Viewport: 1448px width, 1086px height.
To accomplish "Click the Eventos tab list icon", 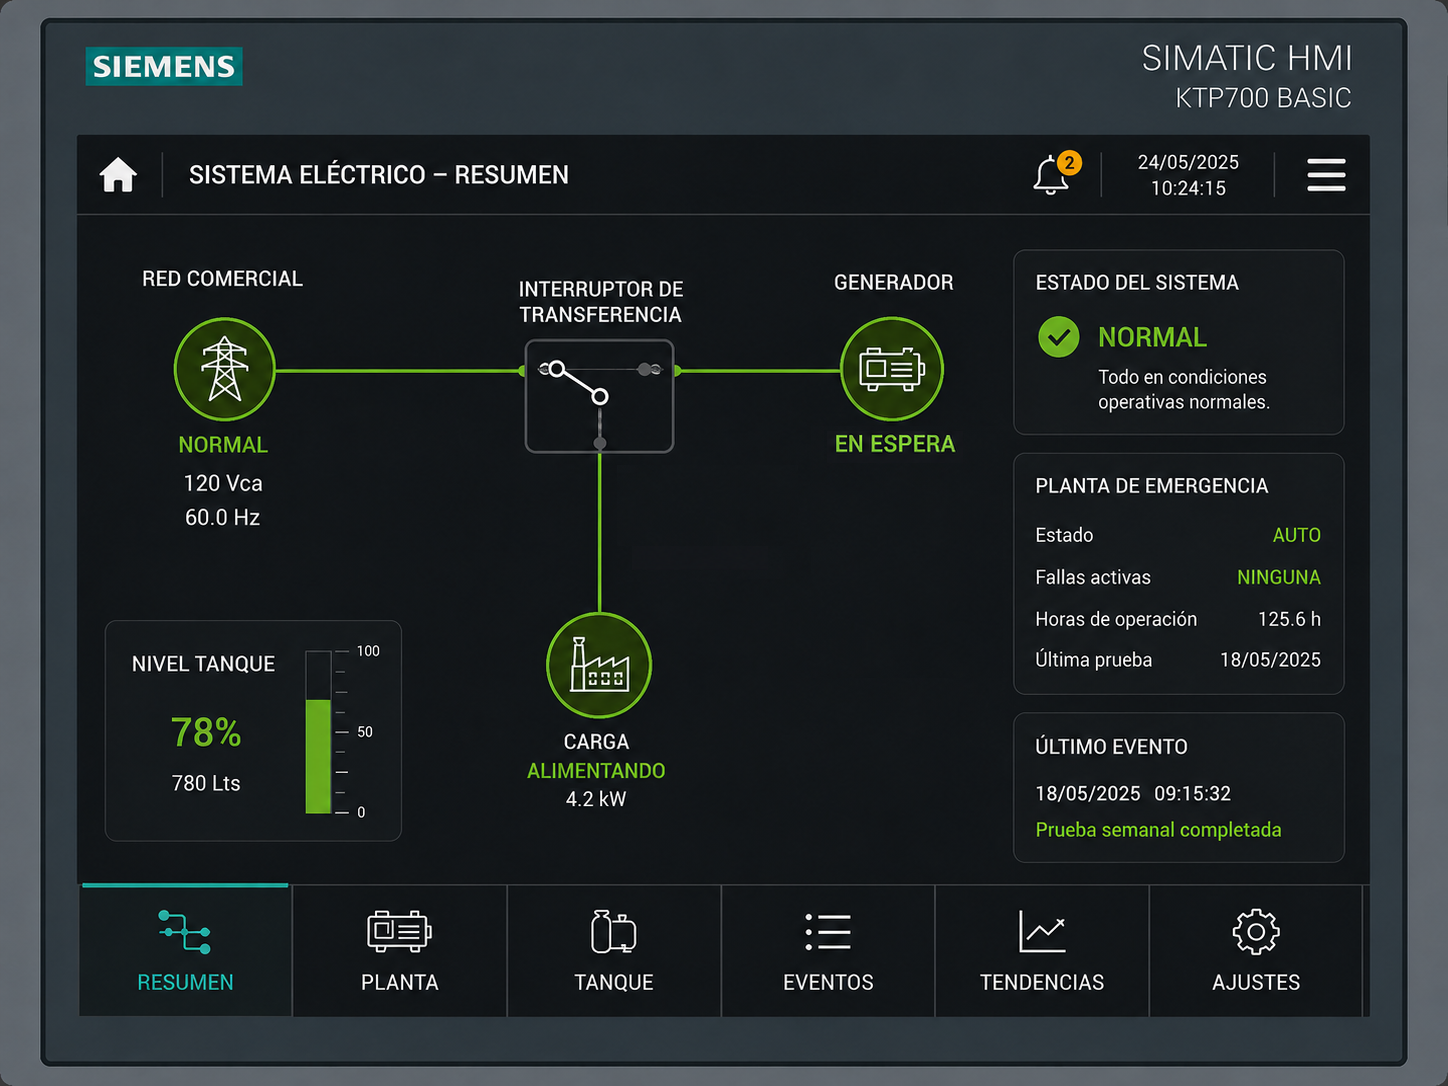I will coord(828,931).
